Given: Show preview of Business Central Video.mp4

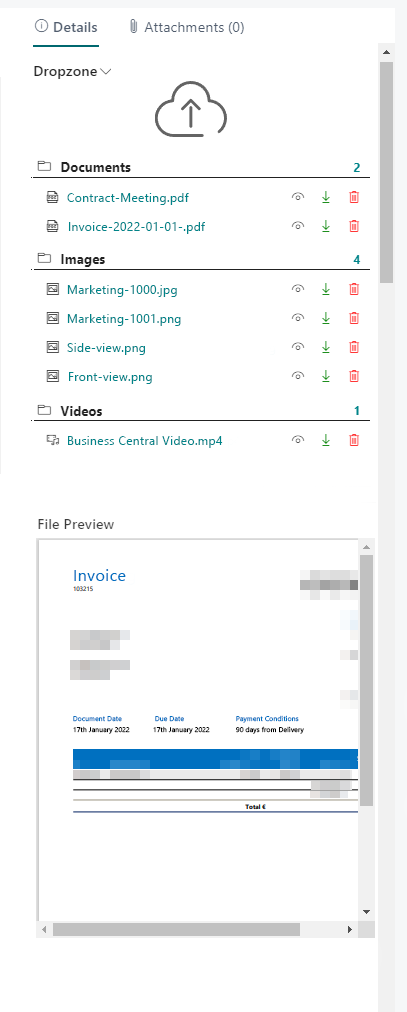Looking at the screenshot, I should pyautogui.click(x=297, y=440).
